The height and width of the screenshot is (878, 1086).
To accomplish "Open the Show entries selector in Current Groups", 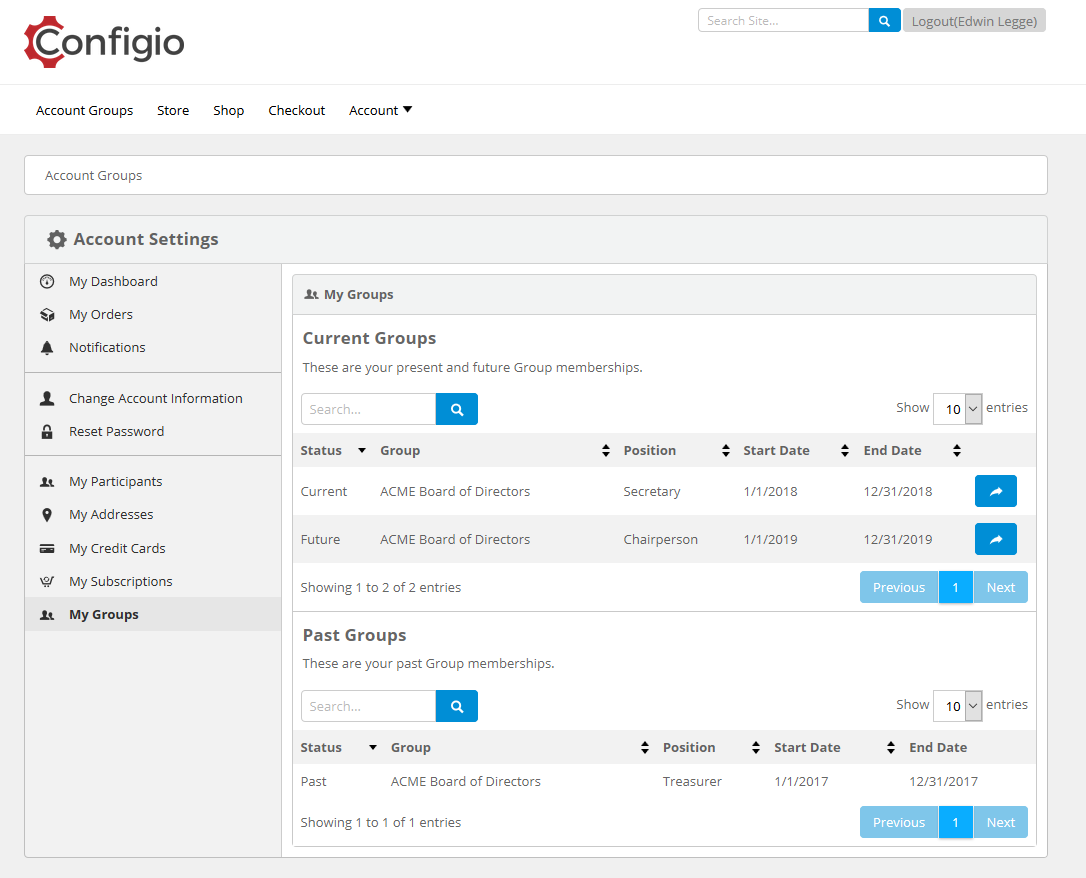I will tap(957, 408).
